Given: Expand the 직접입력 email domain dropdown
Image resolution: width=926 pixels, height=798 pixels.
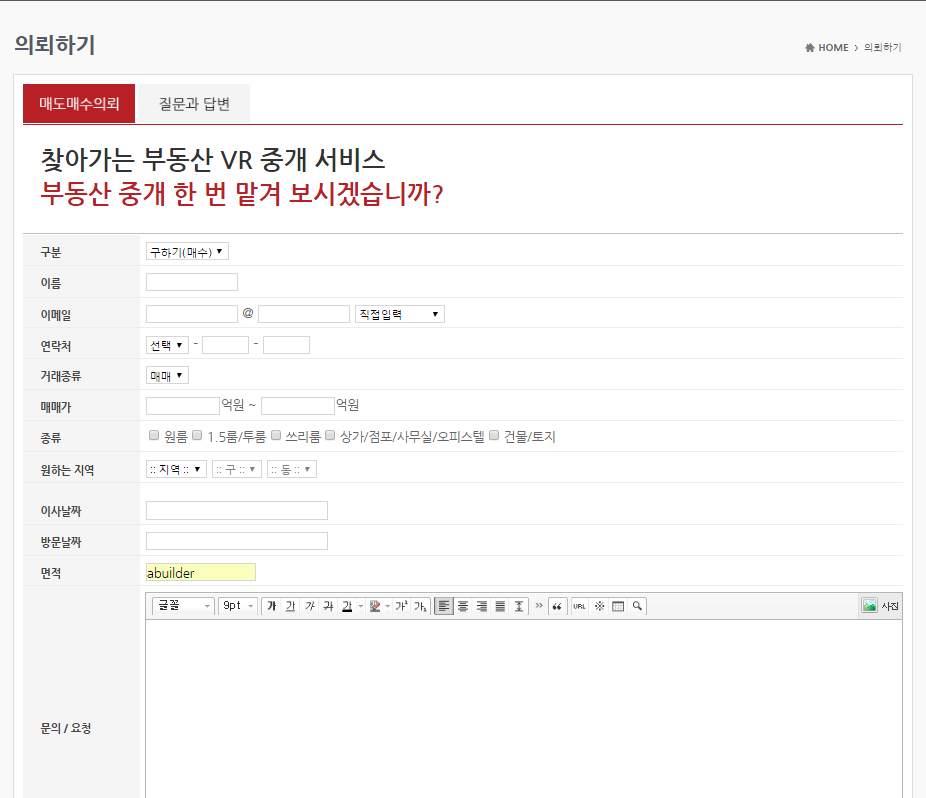Looking at the screenshot, I should tap(399, 314).
